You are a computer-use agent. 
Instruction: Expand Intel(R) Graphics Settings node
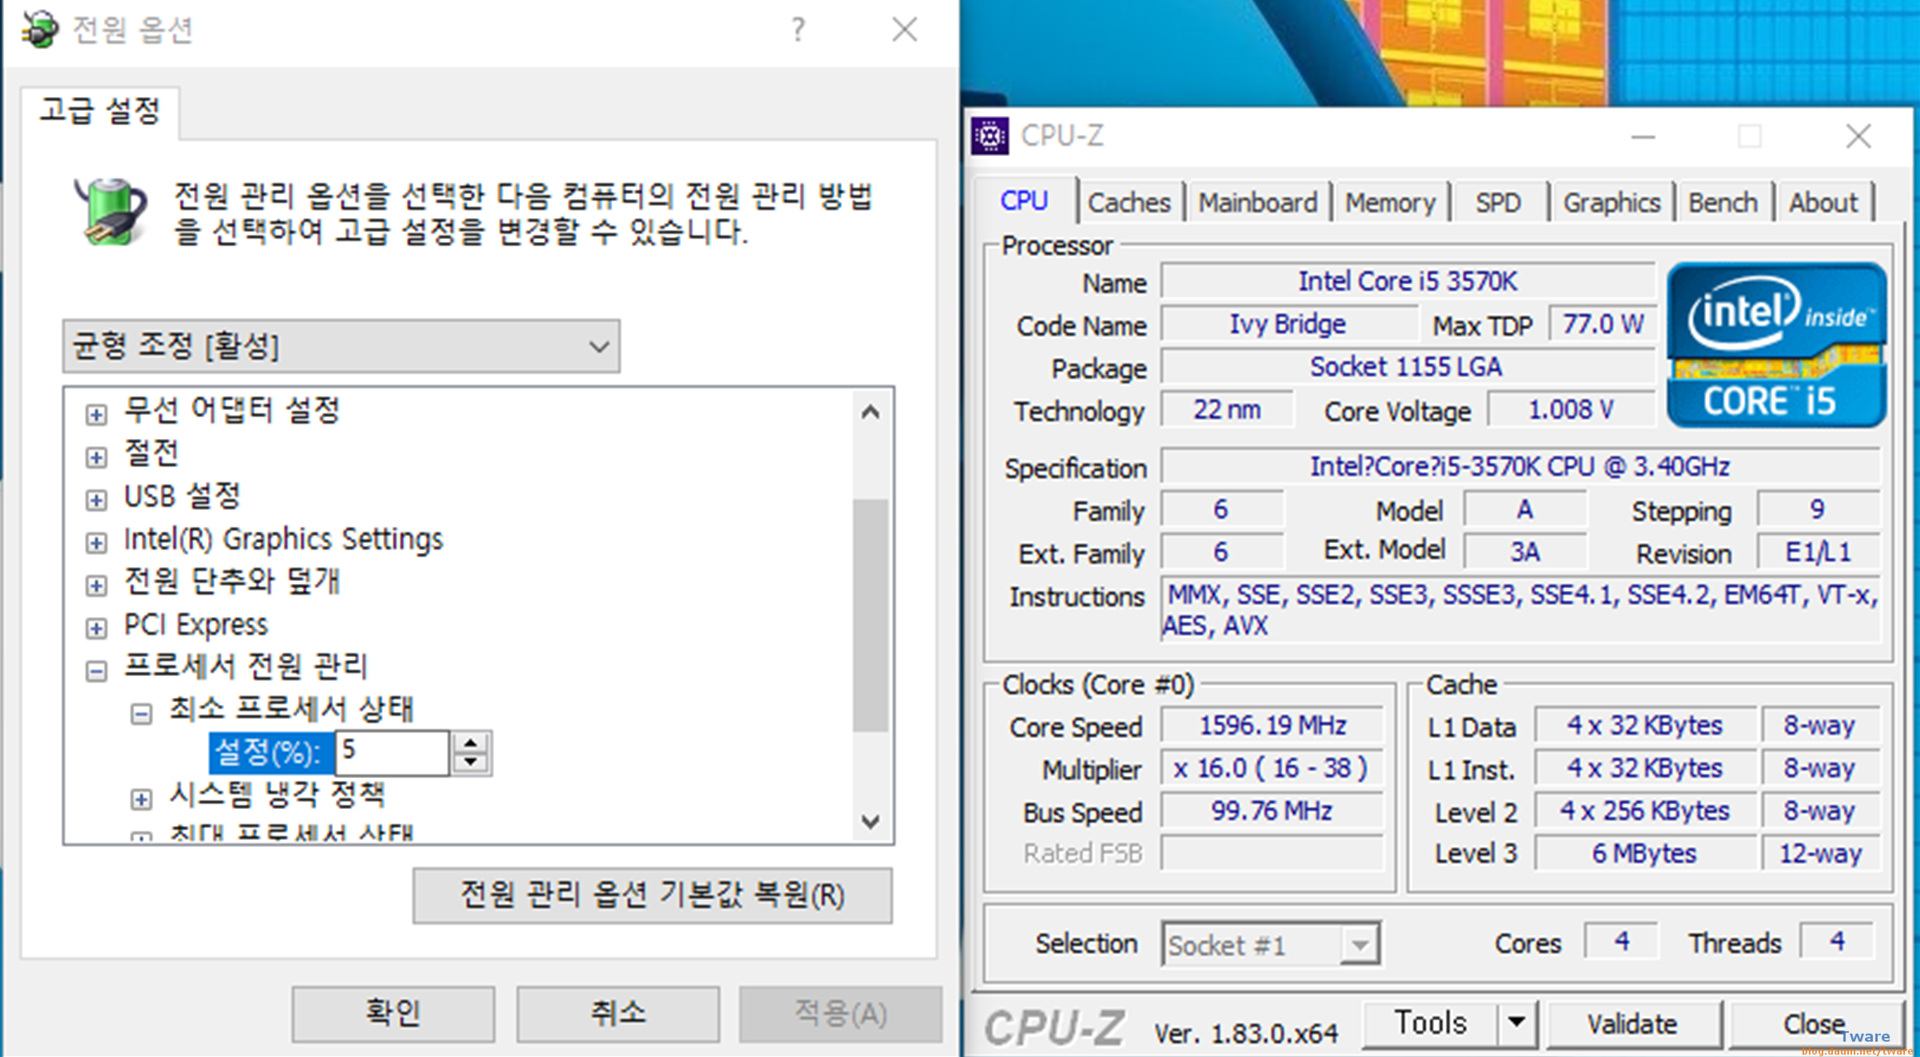pos(96,543)
